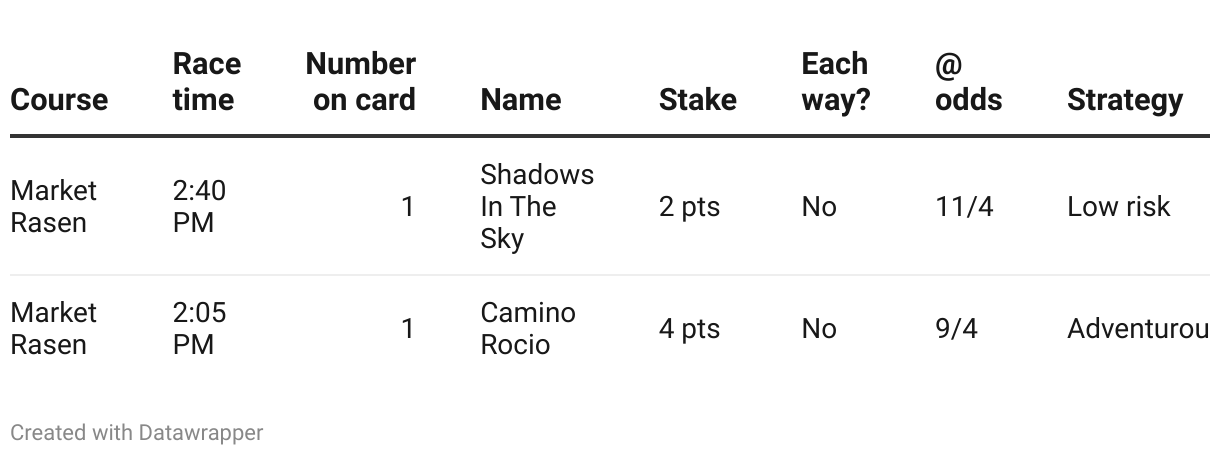
Task: Click Market Rasen in the first row
Action: 54,207
